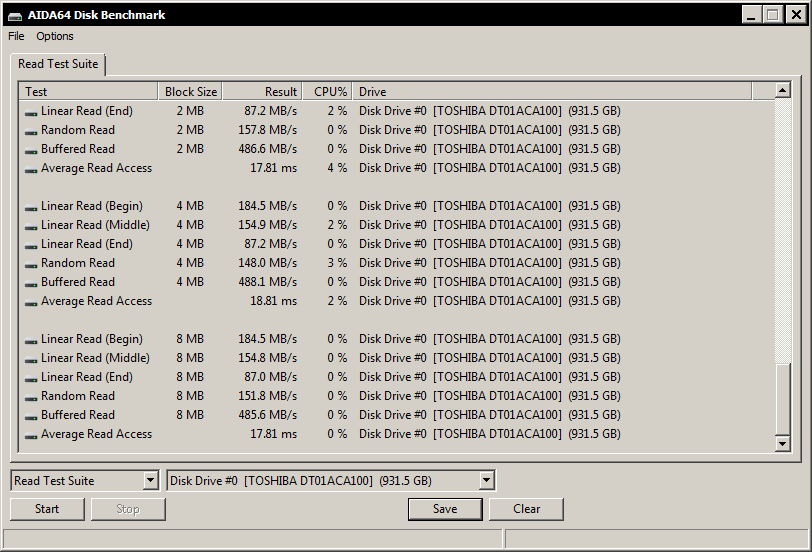Click drive icon of 8 MB Linear Read (Middle) row
The image size is (812, 552).
[x=31, y=359]
